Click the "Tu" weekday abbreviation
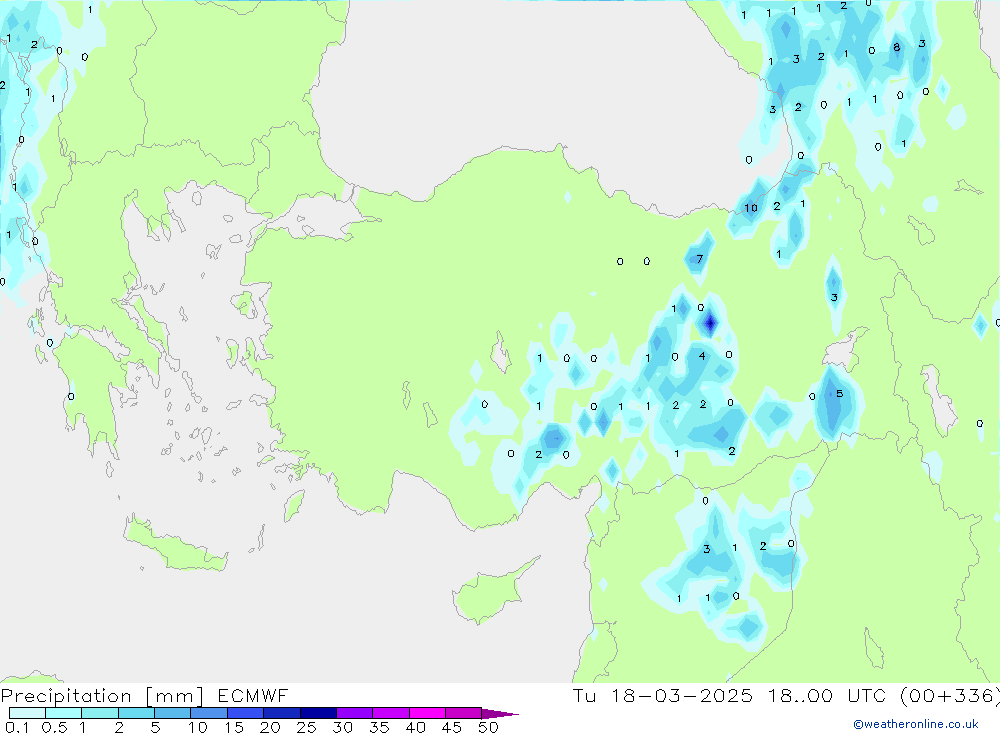The width and height of the screenshot is (1000, 733). click(x=584, y=695)
